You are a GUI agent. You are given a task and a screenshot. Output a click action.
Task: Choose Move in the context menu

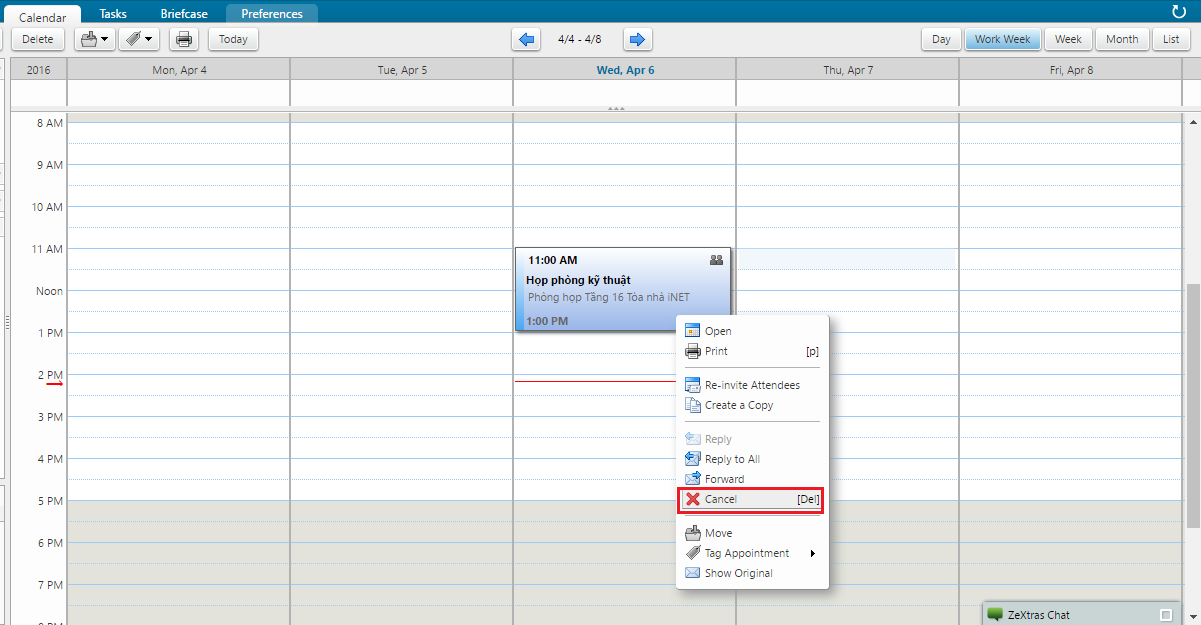click(753, 533)
